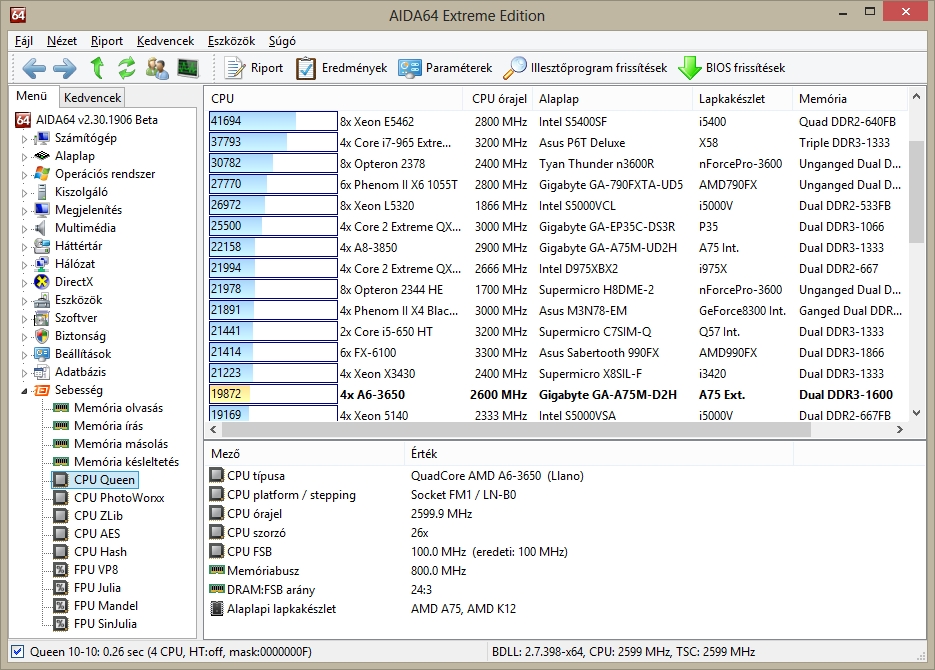Click Illesztőprogram frissítések
935x670 pixels.
(585, 68)
